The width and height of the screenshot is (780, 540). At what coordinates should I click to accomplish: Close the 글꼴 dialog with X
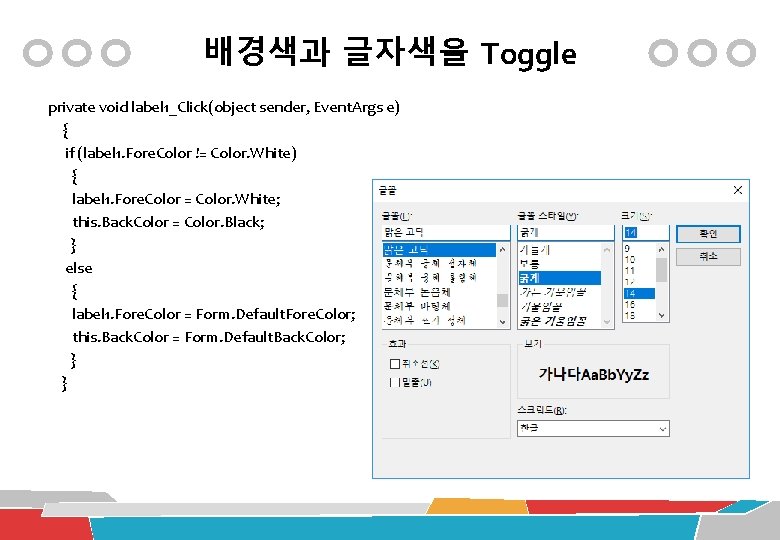738,190
